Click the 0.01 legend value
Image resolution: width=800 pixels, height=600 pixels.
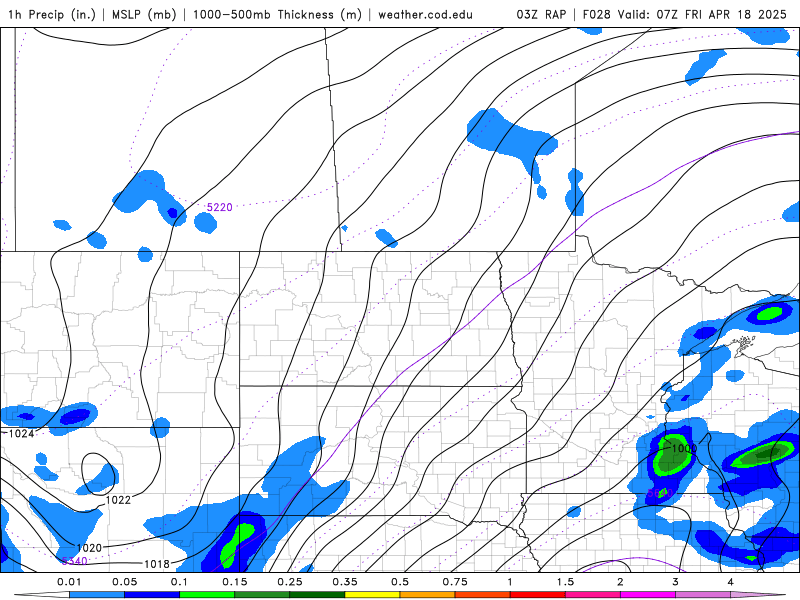(x=69, y=582)
